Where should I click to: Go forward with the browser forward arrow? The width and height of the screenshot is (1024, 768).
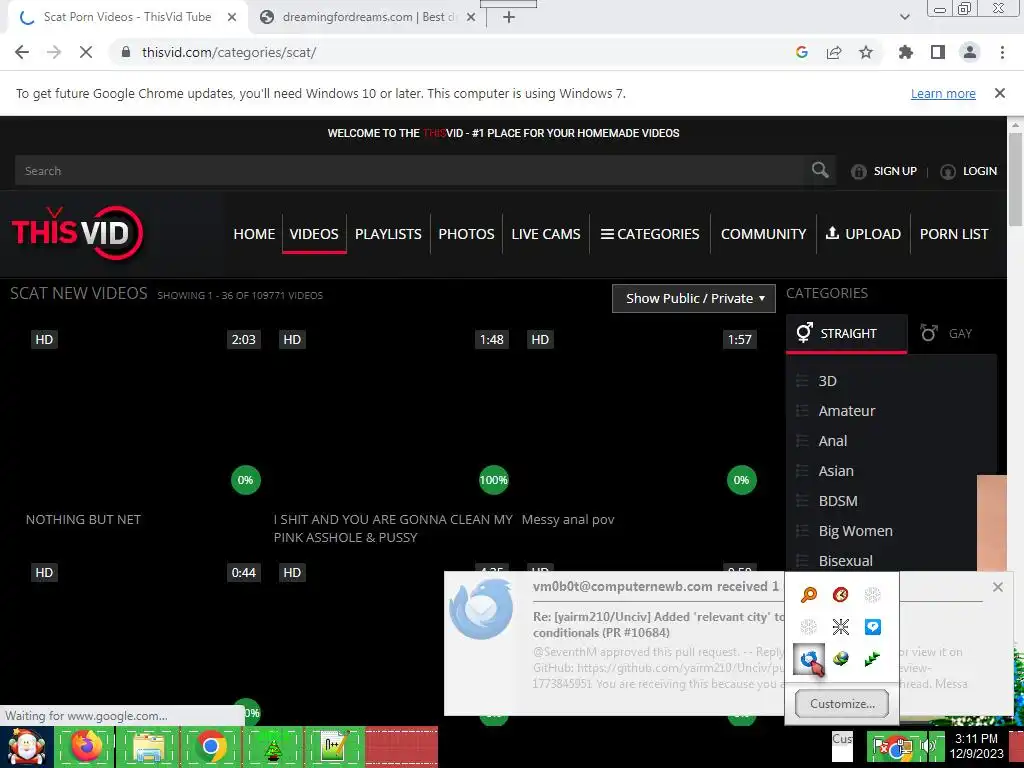point(54,52)
